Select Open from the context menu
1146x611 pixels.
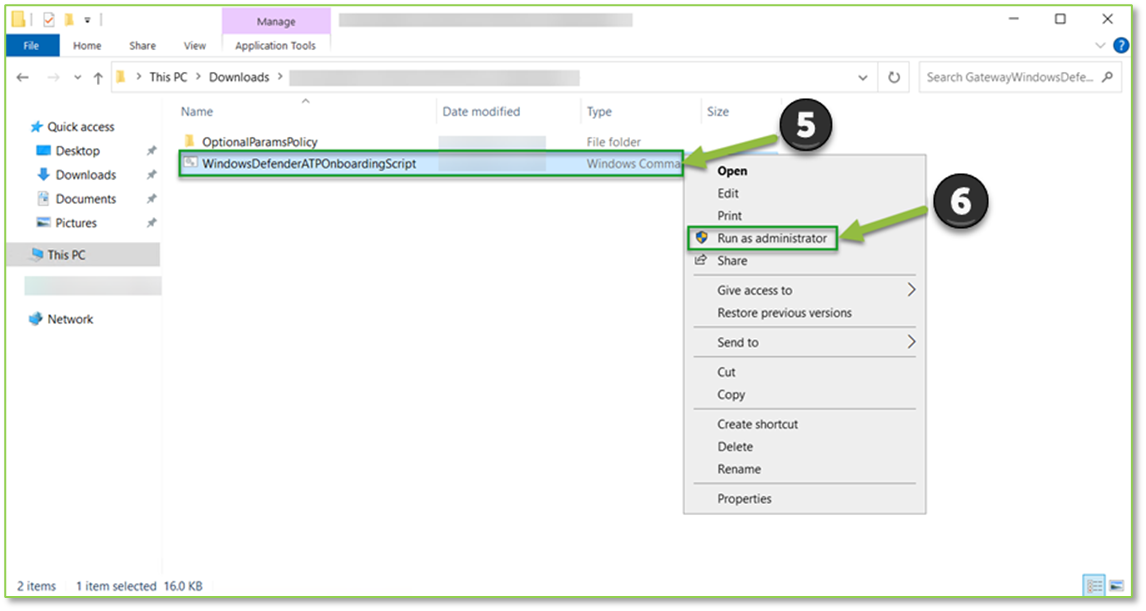coord(732,170)
